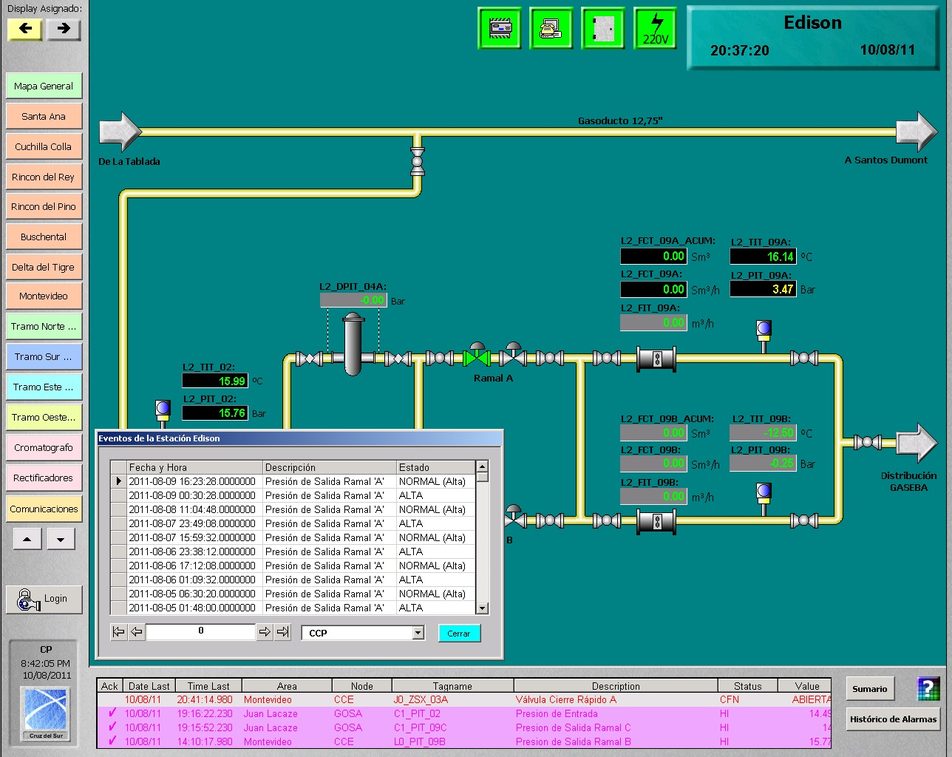Click the Estado column header
The image size is (952, 757).
coord(435,467)
